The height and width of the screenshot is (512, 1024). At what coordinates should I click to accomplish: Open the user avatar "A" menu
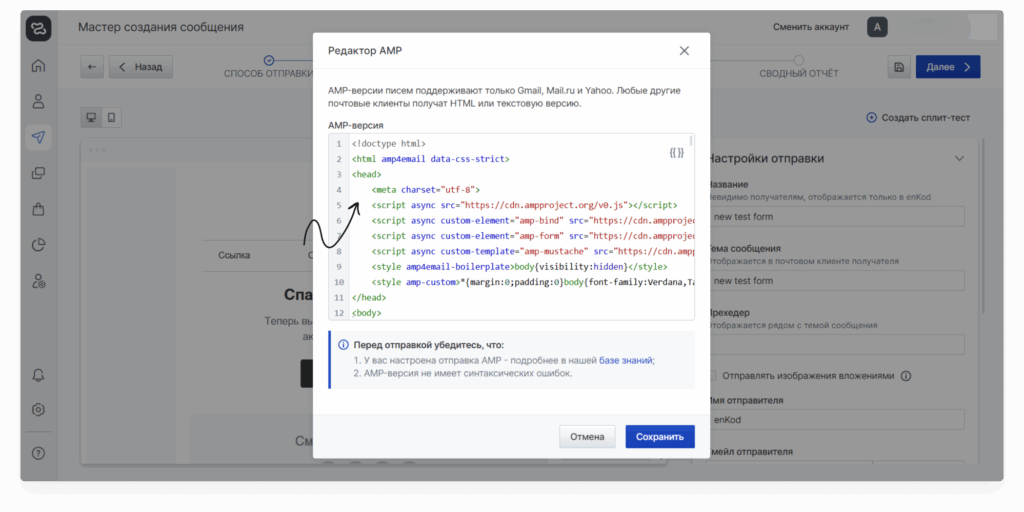click(877, 27)
